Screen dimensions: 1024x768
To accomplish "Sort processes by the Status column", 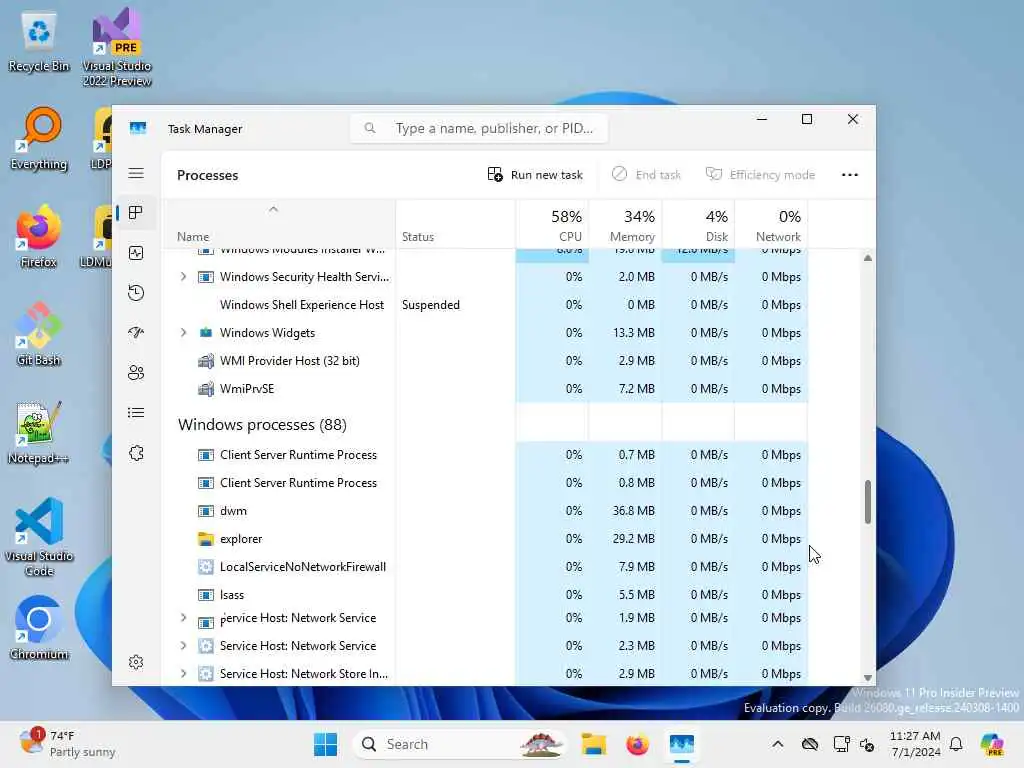I will pos(455,224).
